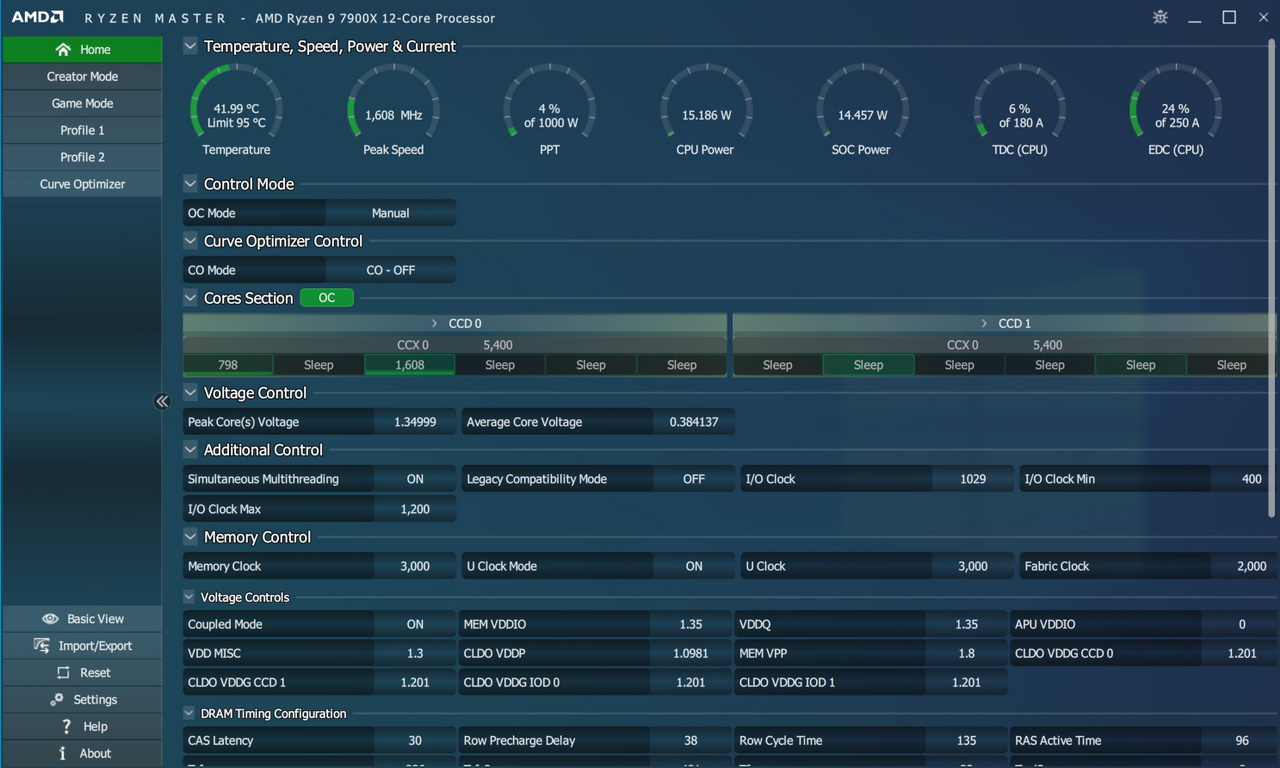Expand the CCD 0 header arrow
Viewport: 1280px width, 768px height.
click(434, 324)
